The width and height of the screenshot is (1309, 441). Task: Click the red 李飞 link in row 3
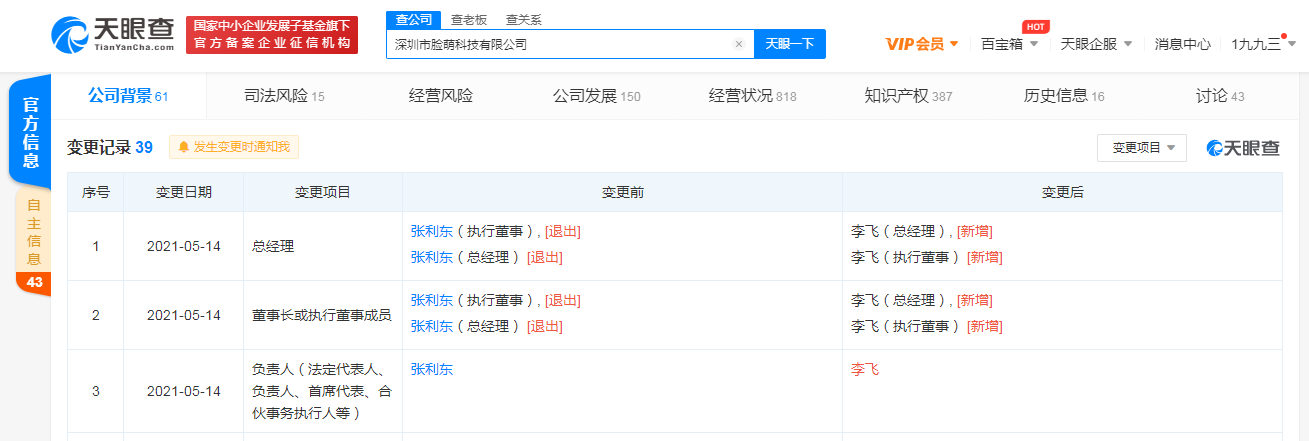tap(864, 369)
